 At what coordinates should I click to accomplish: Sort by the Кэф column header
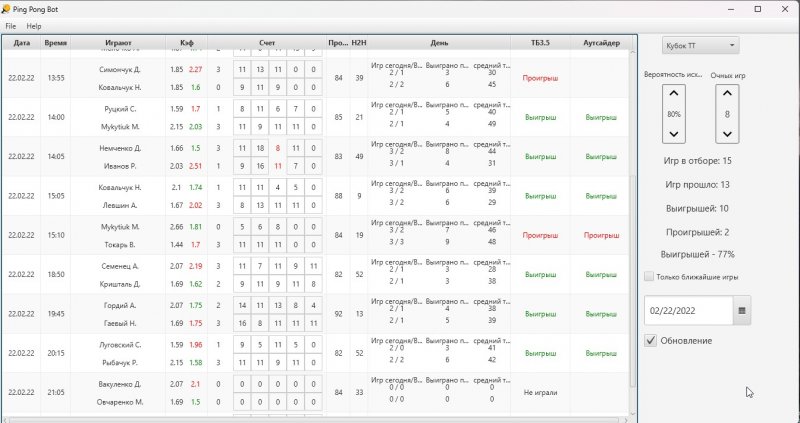pos(186,43)
